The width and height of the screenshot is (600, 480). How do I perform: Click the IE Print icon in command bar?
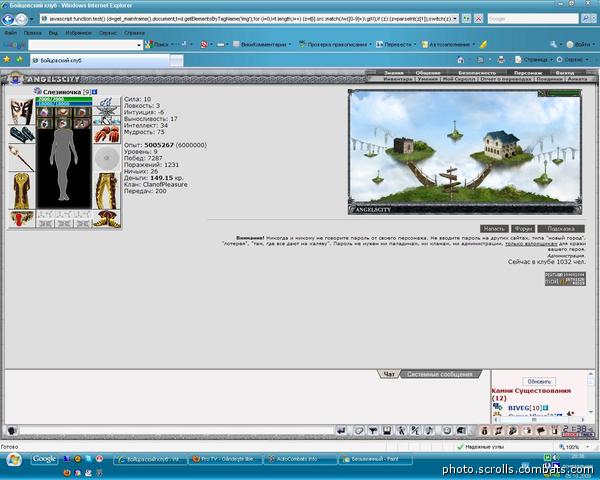coord(501,60)
